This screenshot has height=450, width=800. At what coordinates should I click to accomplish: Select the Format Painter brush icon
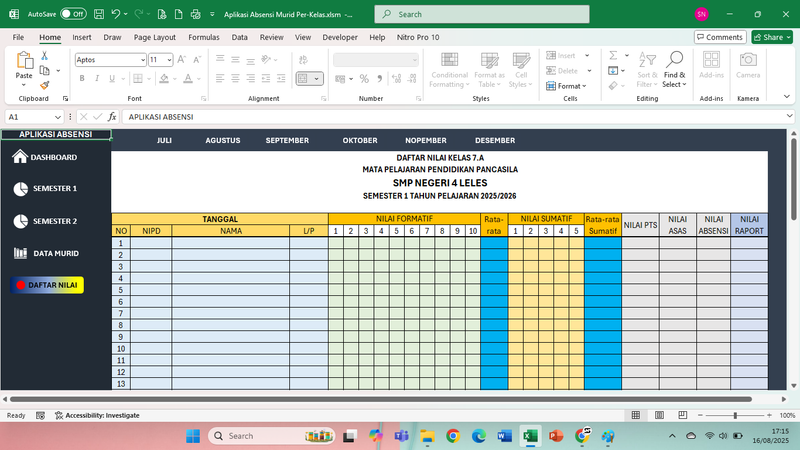point(45,85)
